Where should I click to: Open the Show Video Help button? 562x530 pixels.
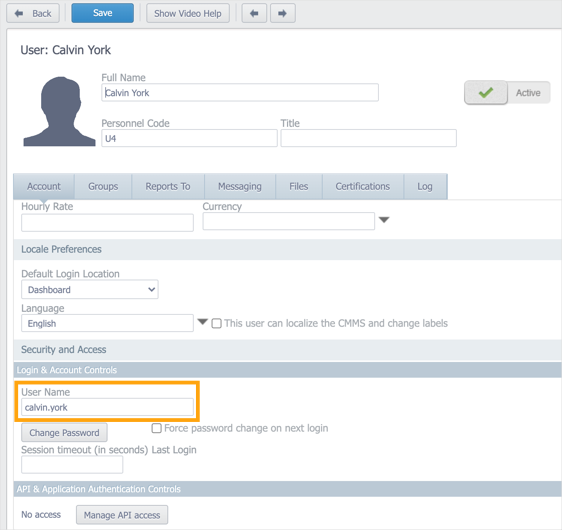pos(188,13)
